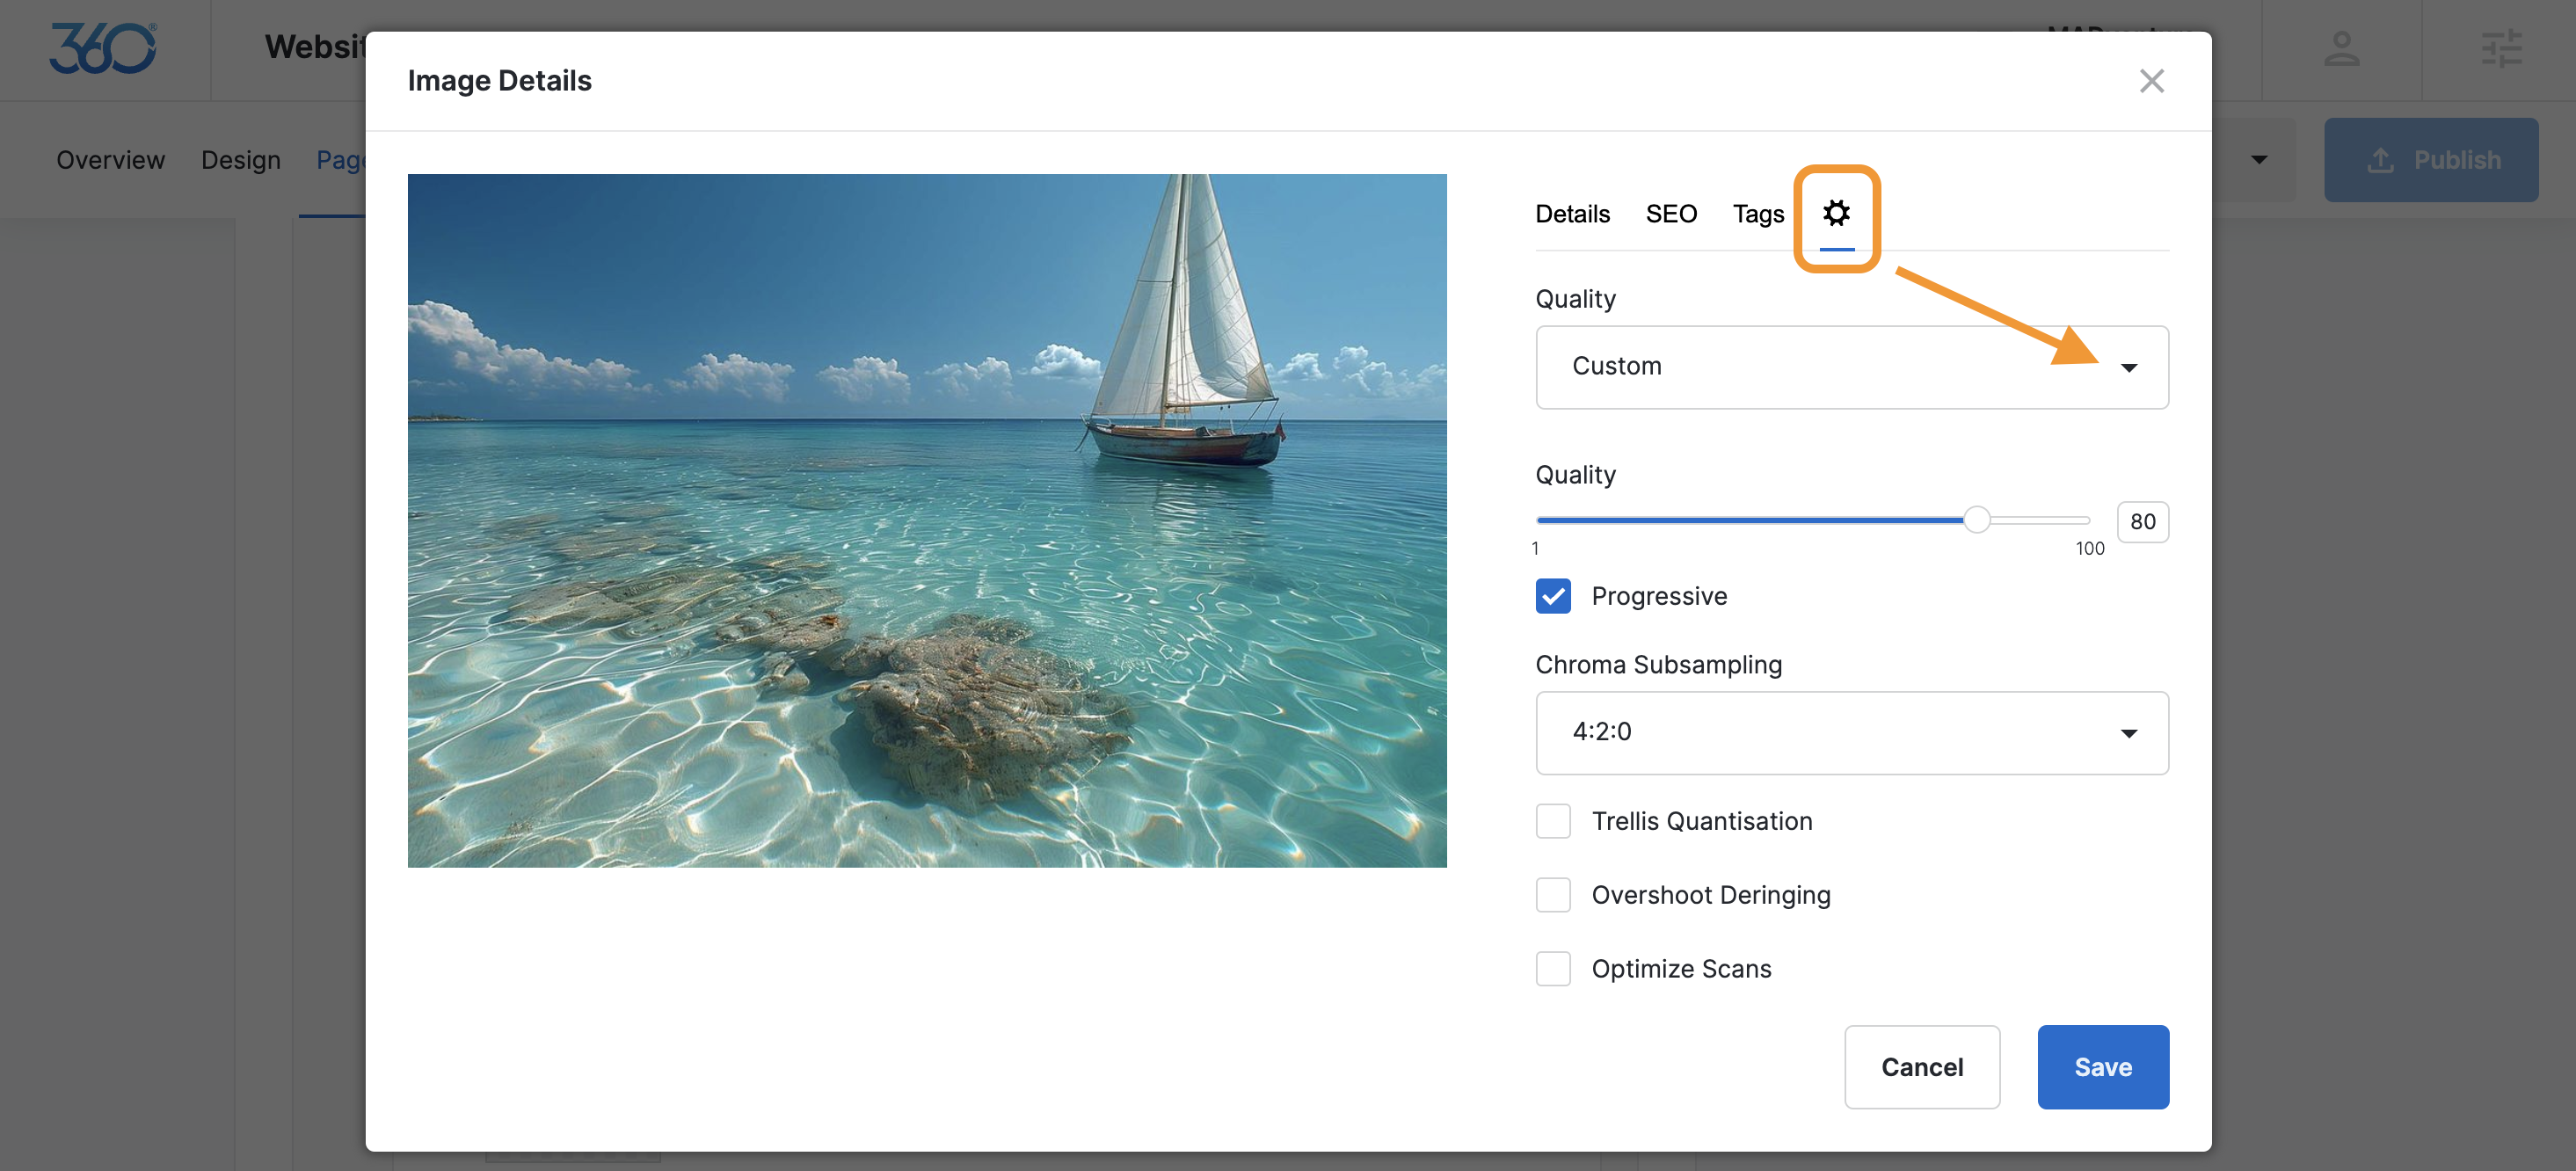The image size is (2576, 1171).
Task: Open the sliders settings icon
Action: [x=2501, y=48]
